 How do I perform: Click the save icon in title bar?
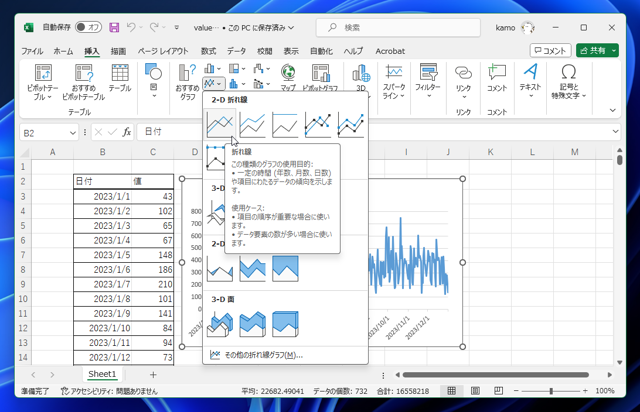coord(114,27)
